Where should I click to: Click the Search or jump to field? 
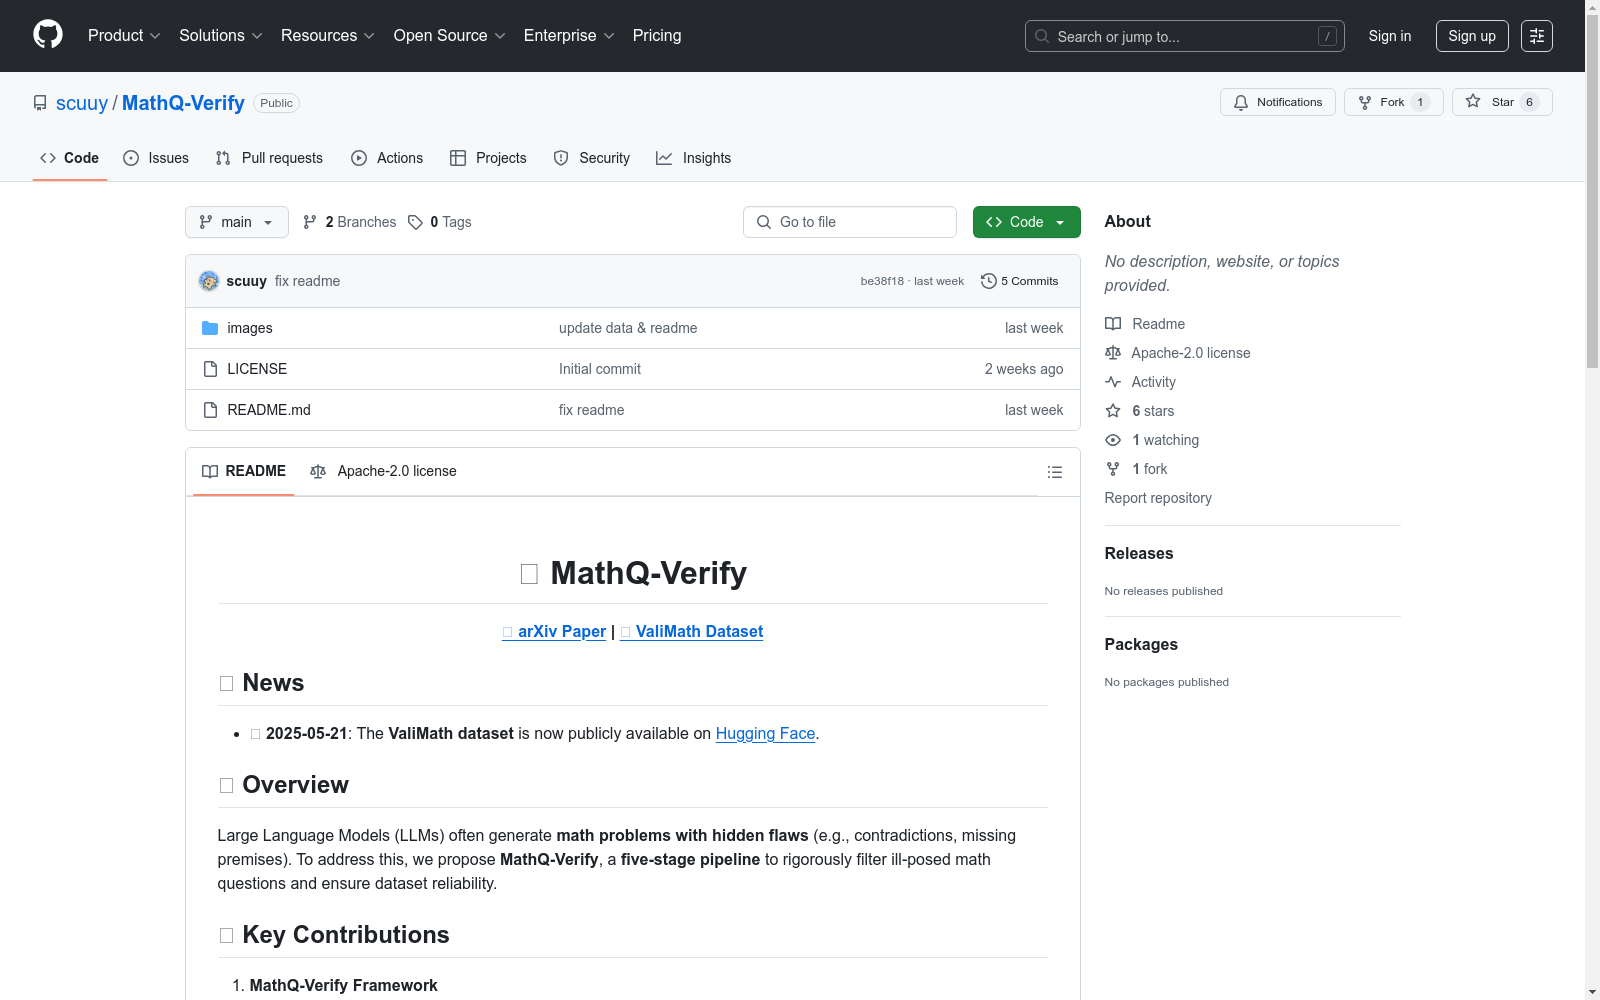1185,36
